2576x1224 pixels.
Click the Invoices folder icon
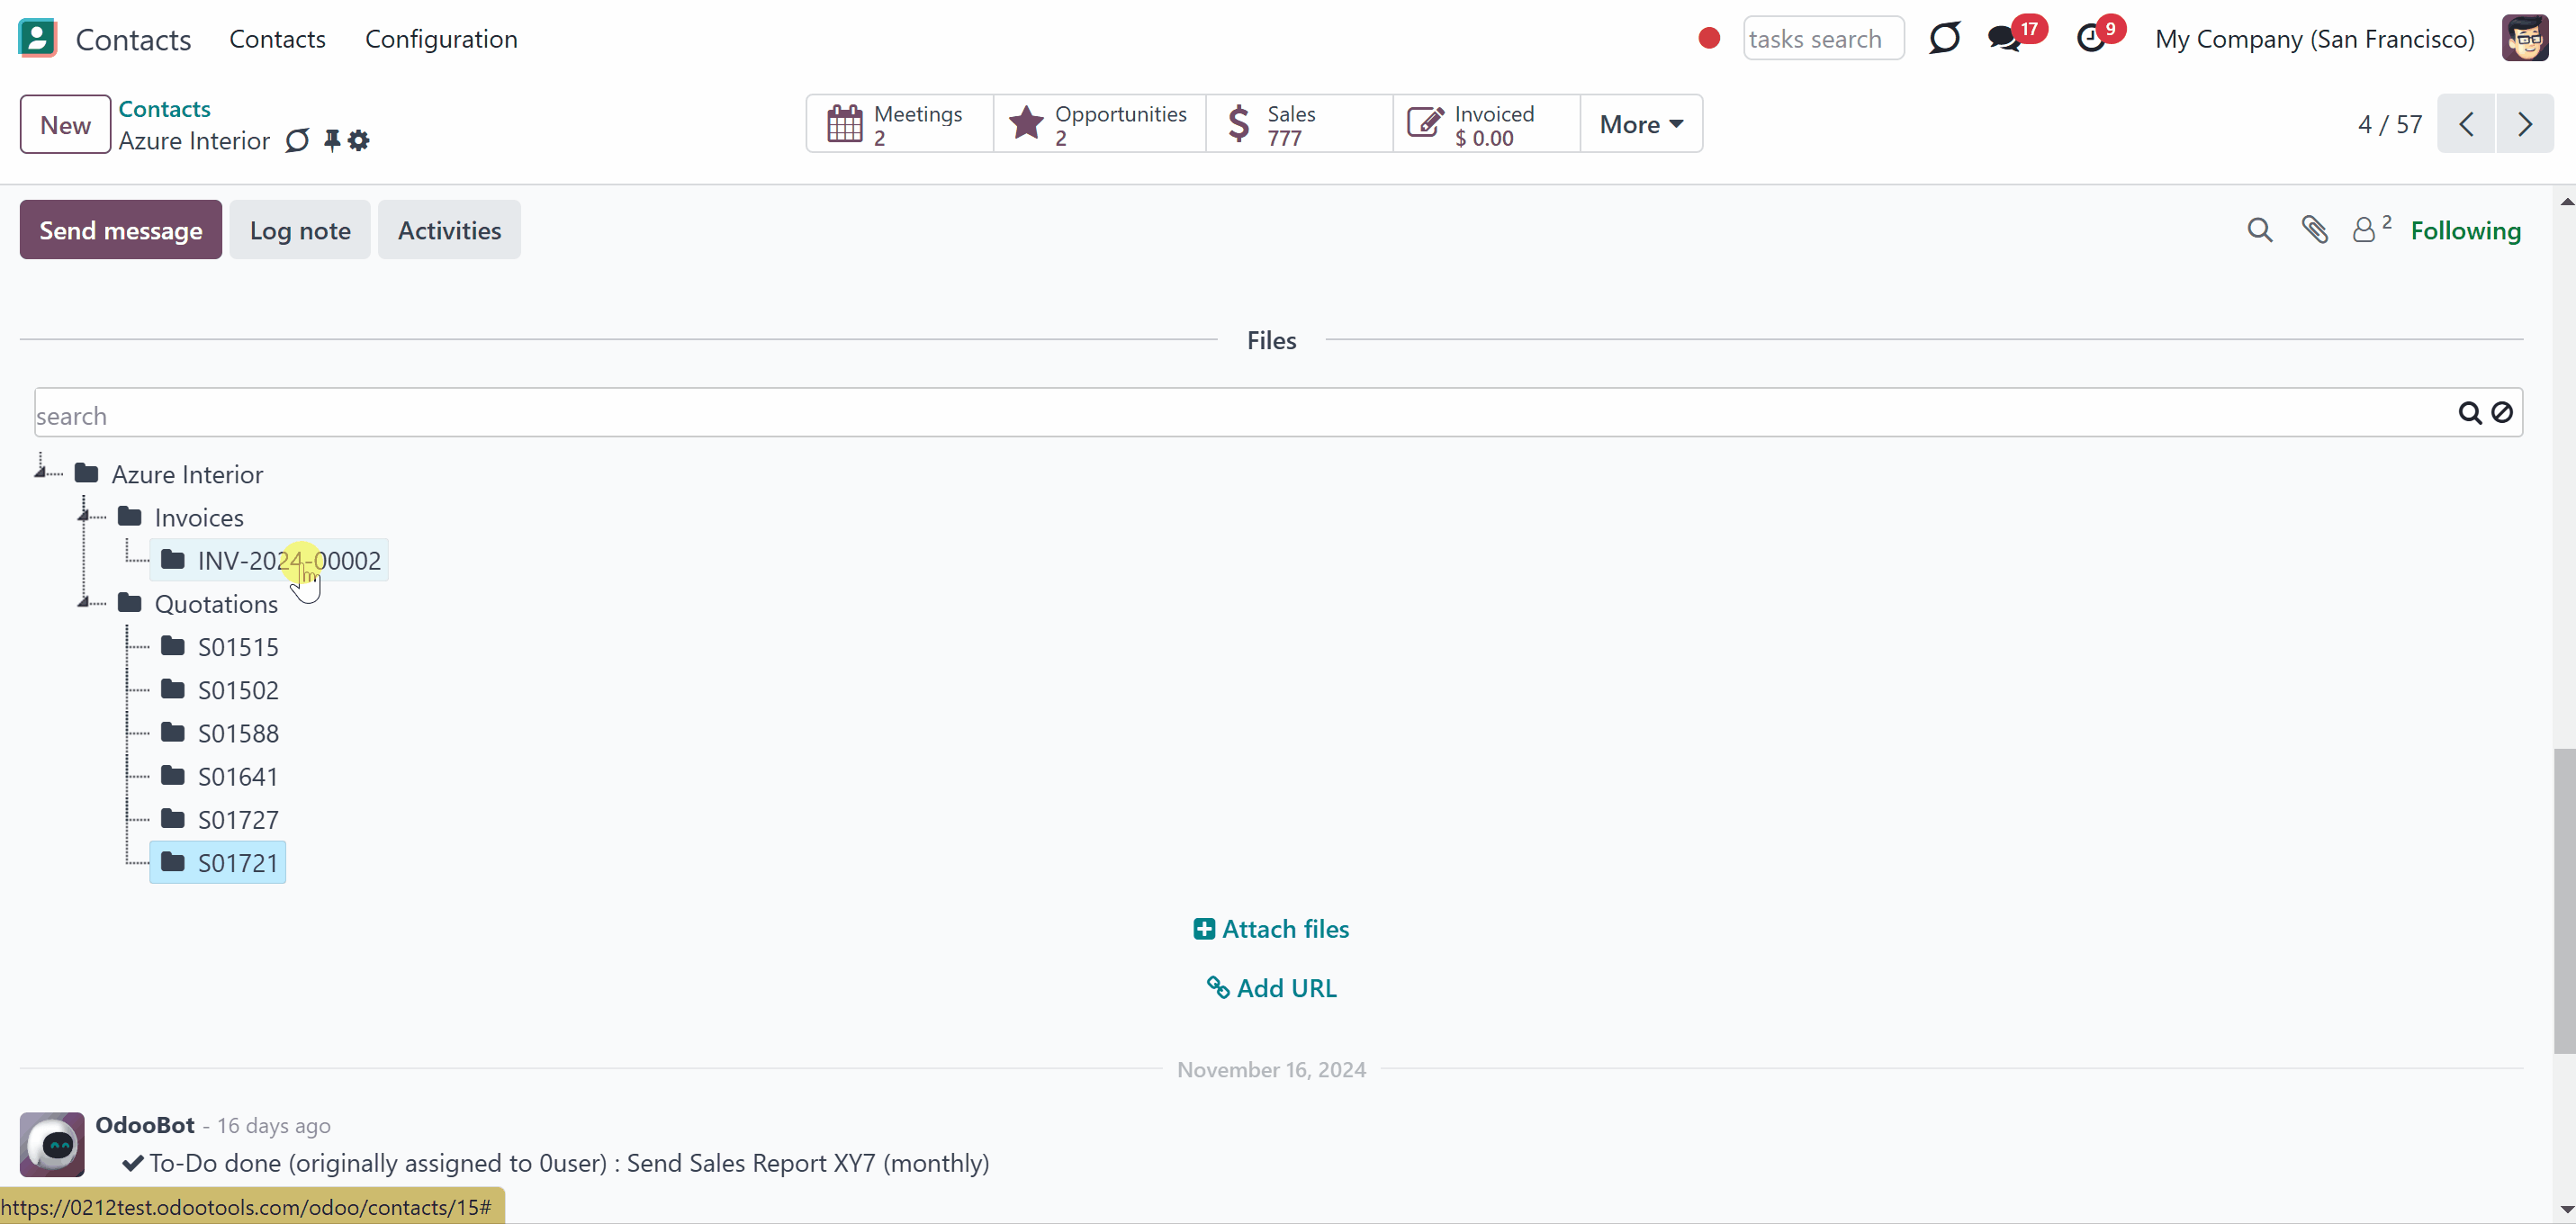(130, 516)
